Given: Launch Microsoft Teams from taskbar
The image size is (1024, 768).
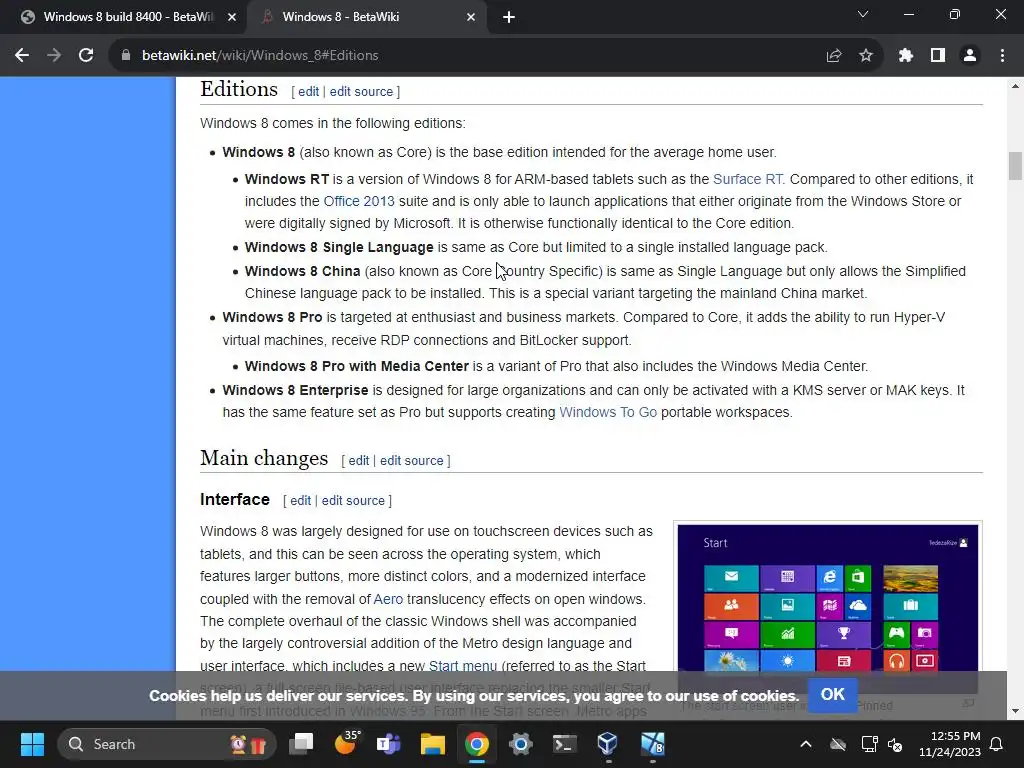Looking at the screenshot, I should coord(389,744).
